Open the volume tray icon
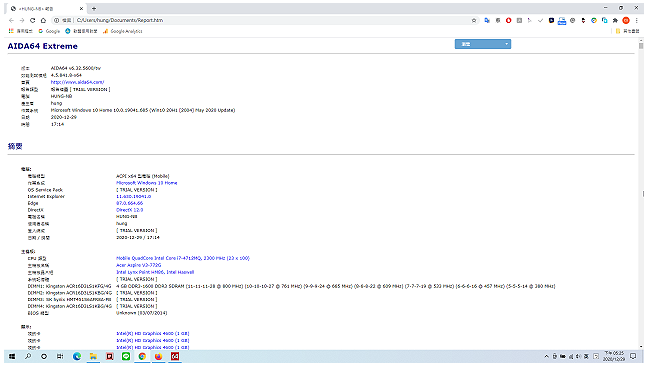 (579, 356)
